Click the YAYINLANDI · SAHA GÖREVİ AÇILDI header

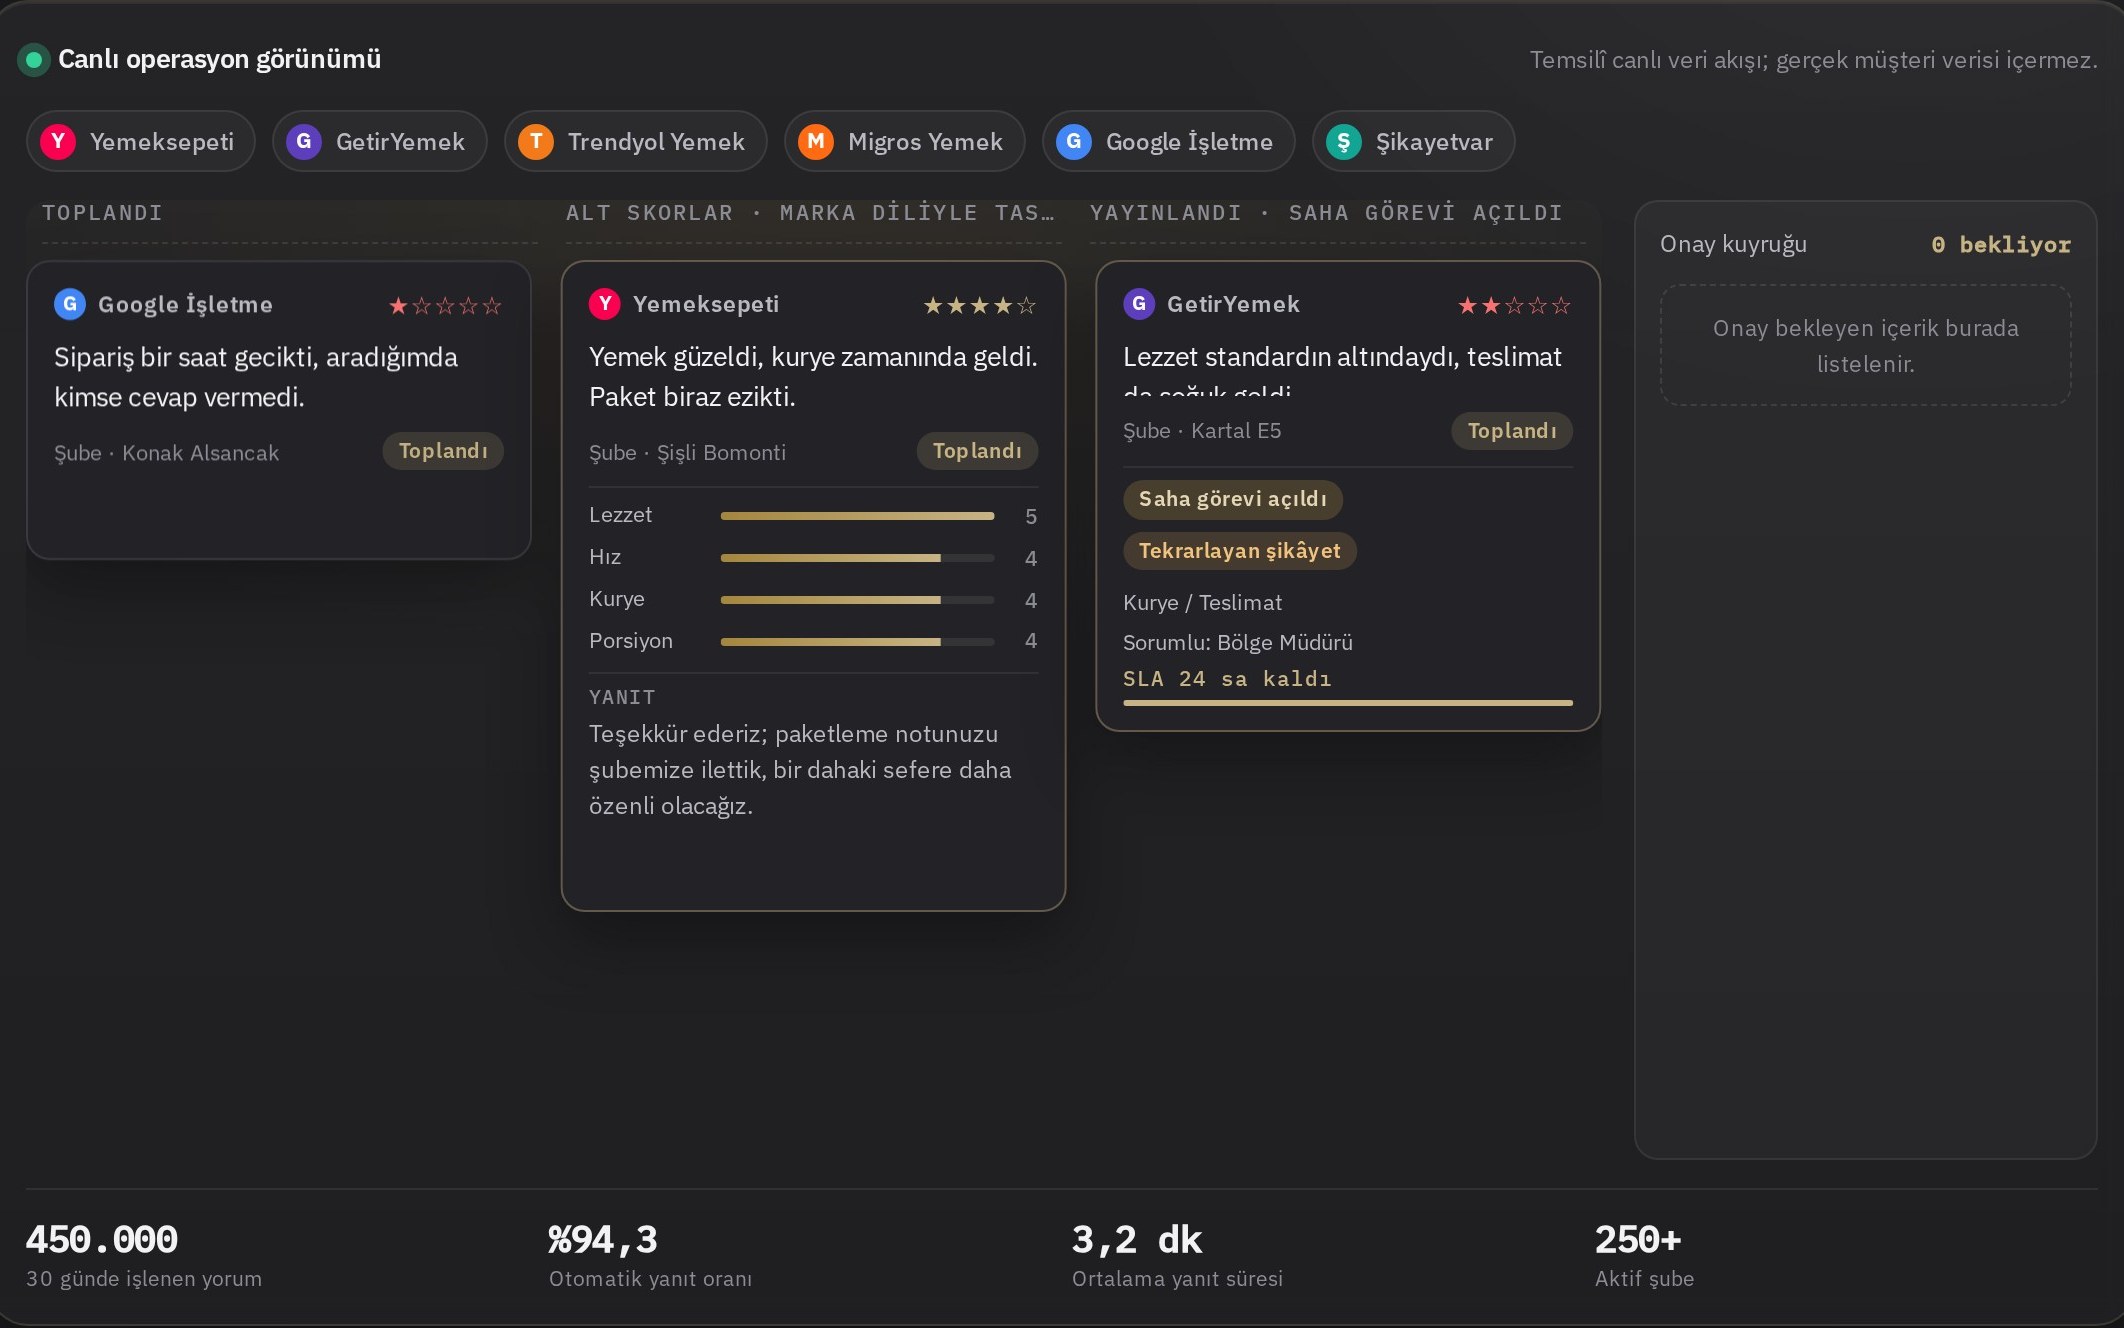(x=1326, y=213)
